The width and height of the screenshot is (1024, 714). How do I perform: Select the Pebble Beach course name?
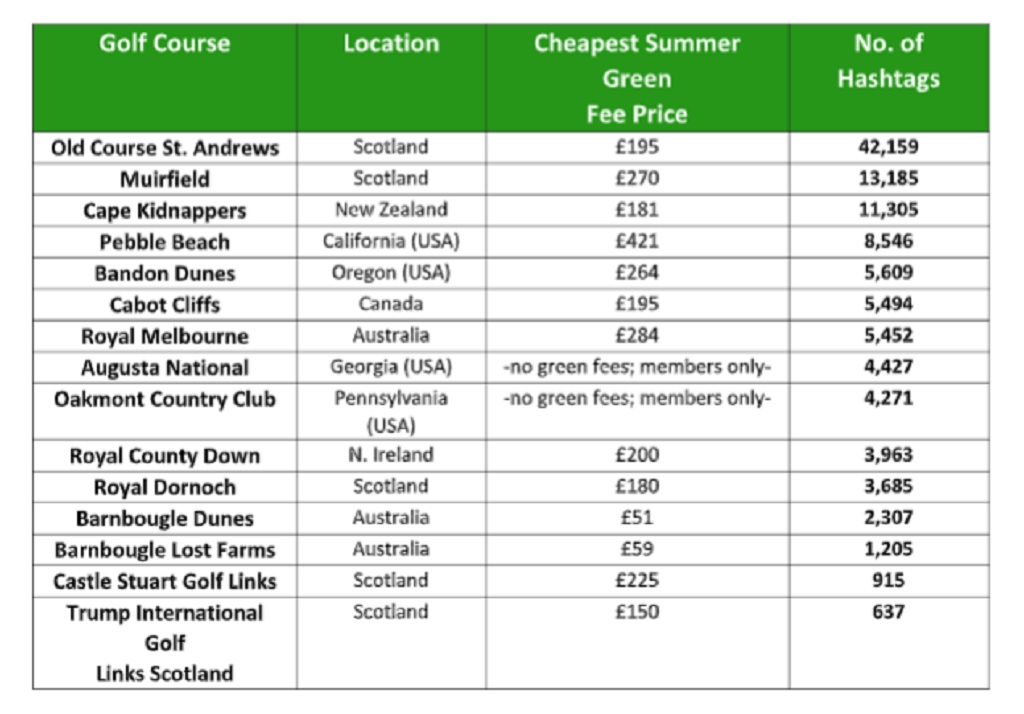[x=165, y=242]
